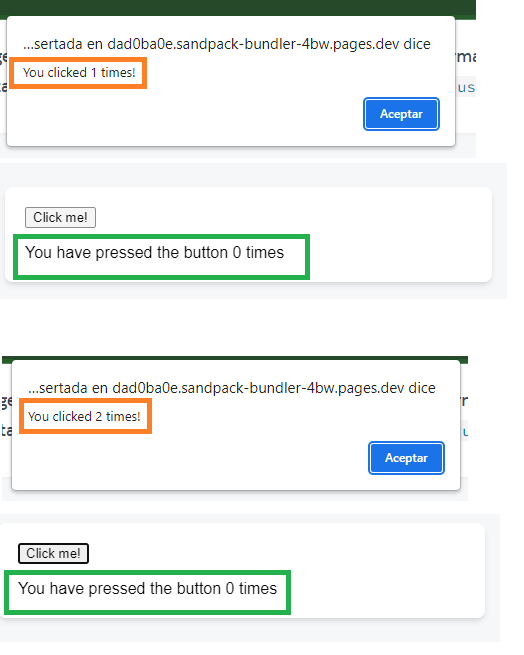Select the "You clicked 1 times!" alert message
This screenshot has height=655, width=524.
[79, 73]
